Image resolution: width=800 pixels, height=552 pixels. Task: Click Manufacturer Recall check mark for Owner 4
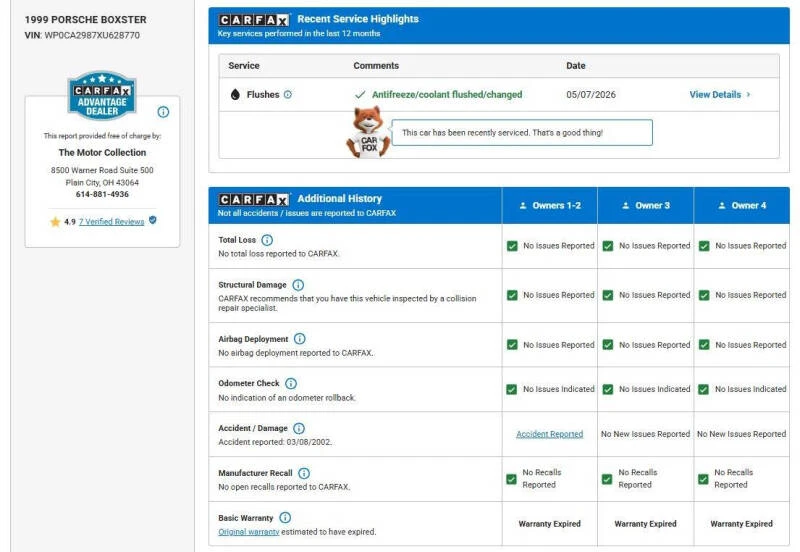tap(703, 479)
